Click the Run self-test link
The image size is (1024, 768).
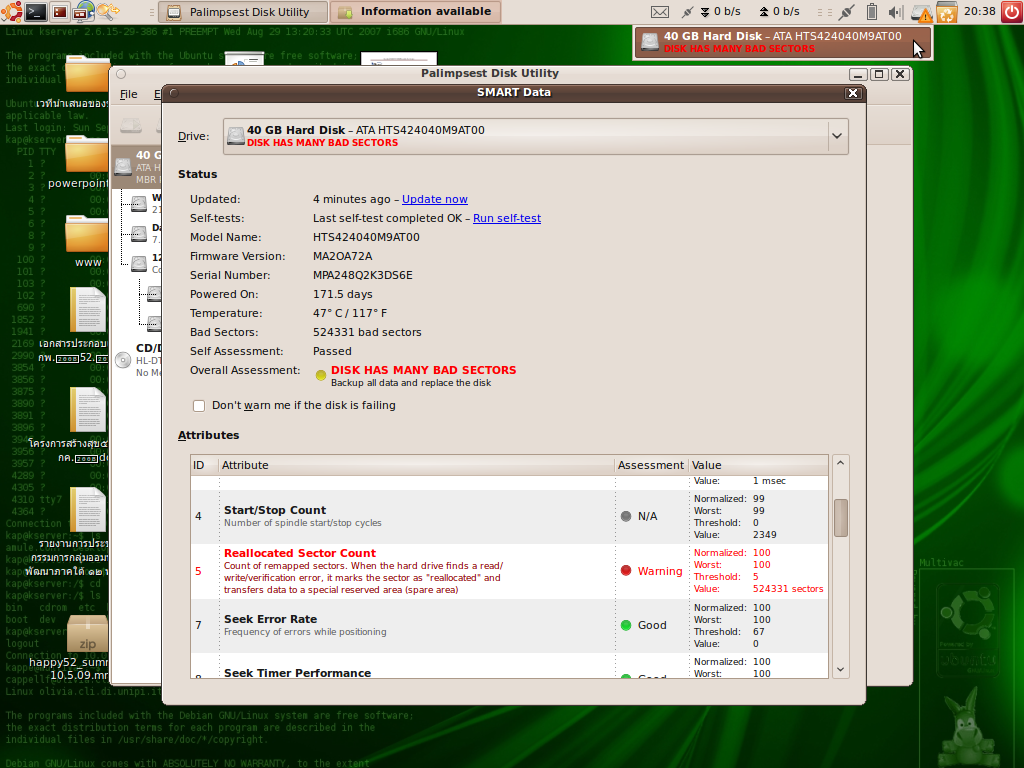pyautogui.click(x=506, y=218)
